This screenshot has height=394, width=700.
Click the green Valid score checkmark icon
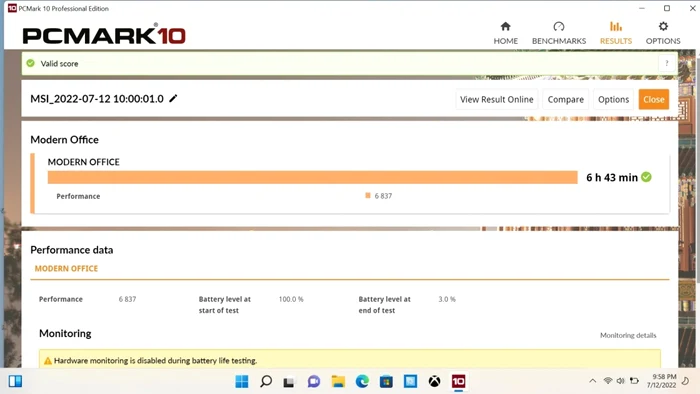30,63
